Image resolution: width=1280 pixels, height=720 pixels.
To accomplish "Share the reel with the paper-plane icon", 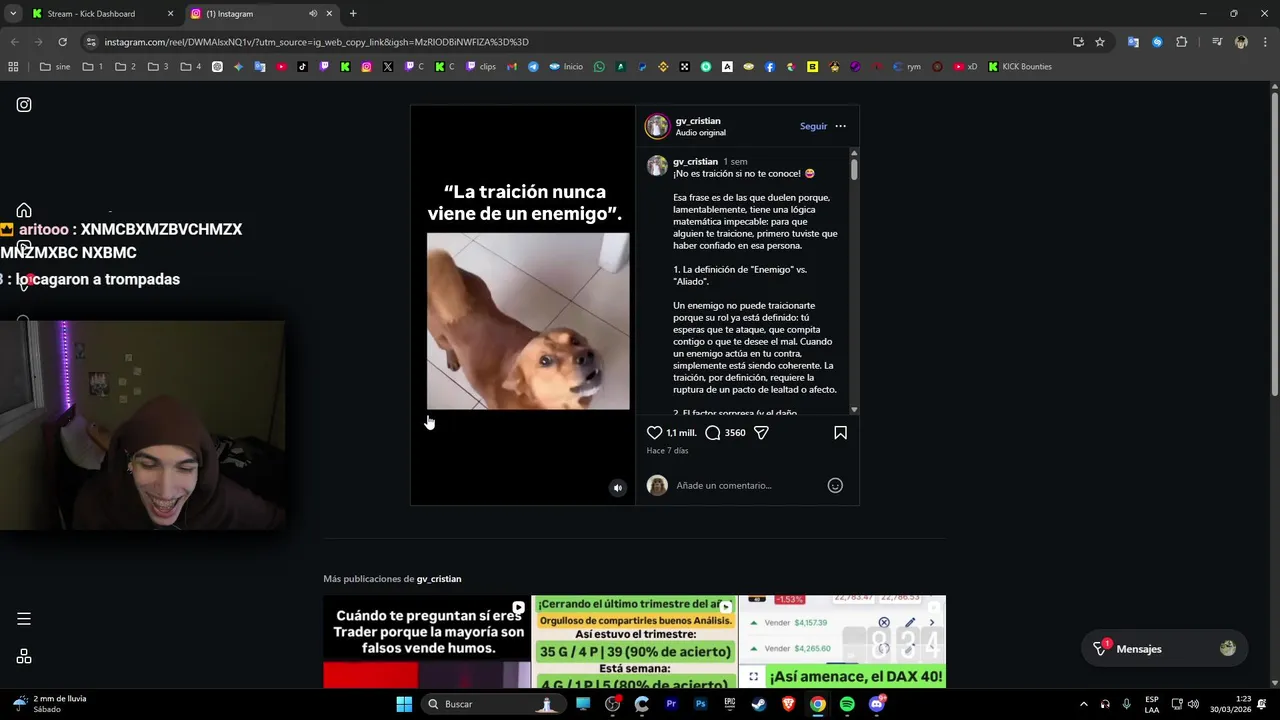I will (x=761, y=433).
